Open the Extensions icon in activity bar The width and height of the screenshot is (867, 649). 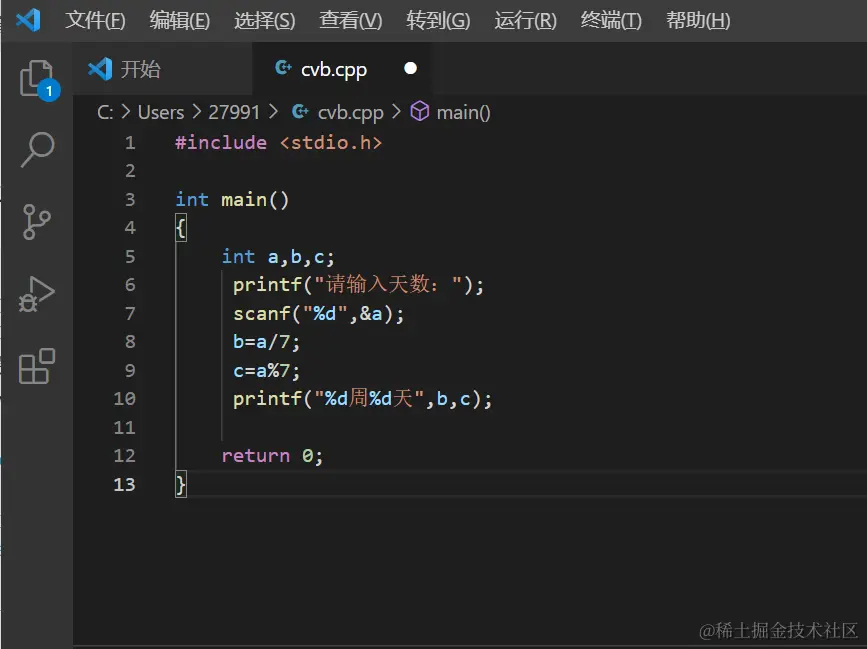(x=37, y=365)
